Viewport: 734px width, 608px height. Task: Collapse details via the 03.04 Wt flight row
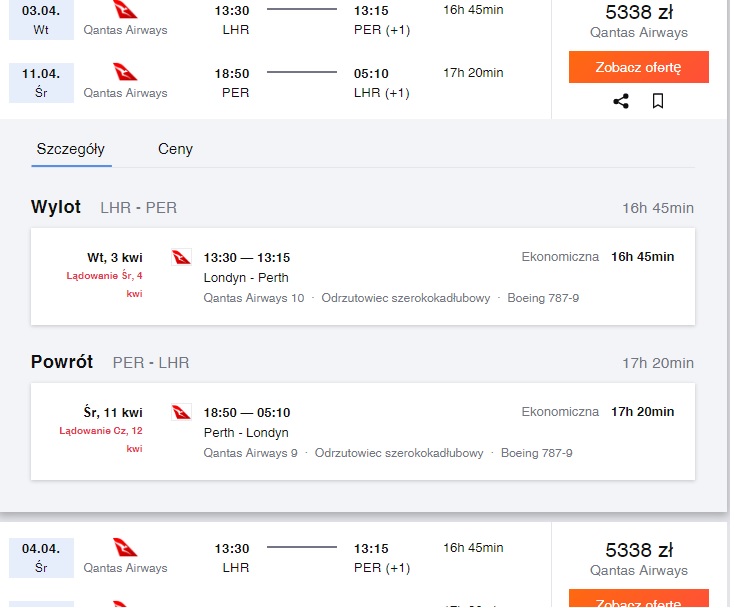pyautogui.click(x=276, y=20)
